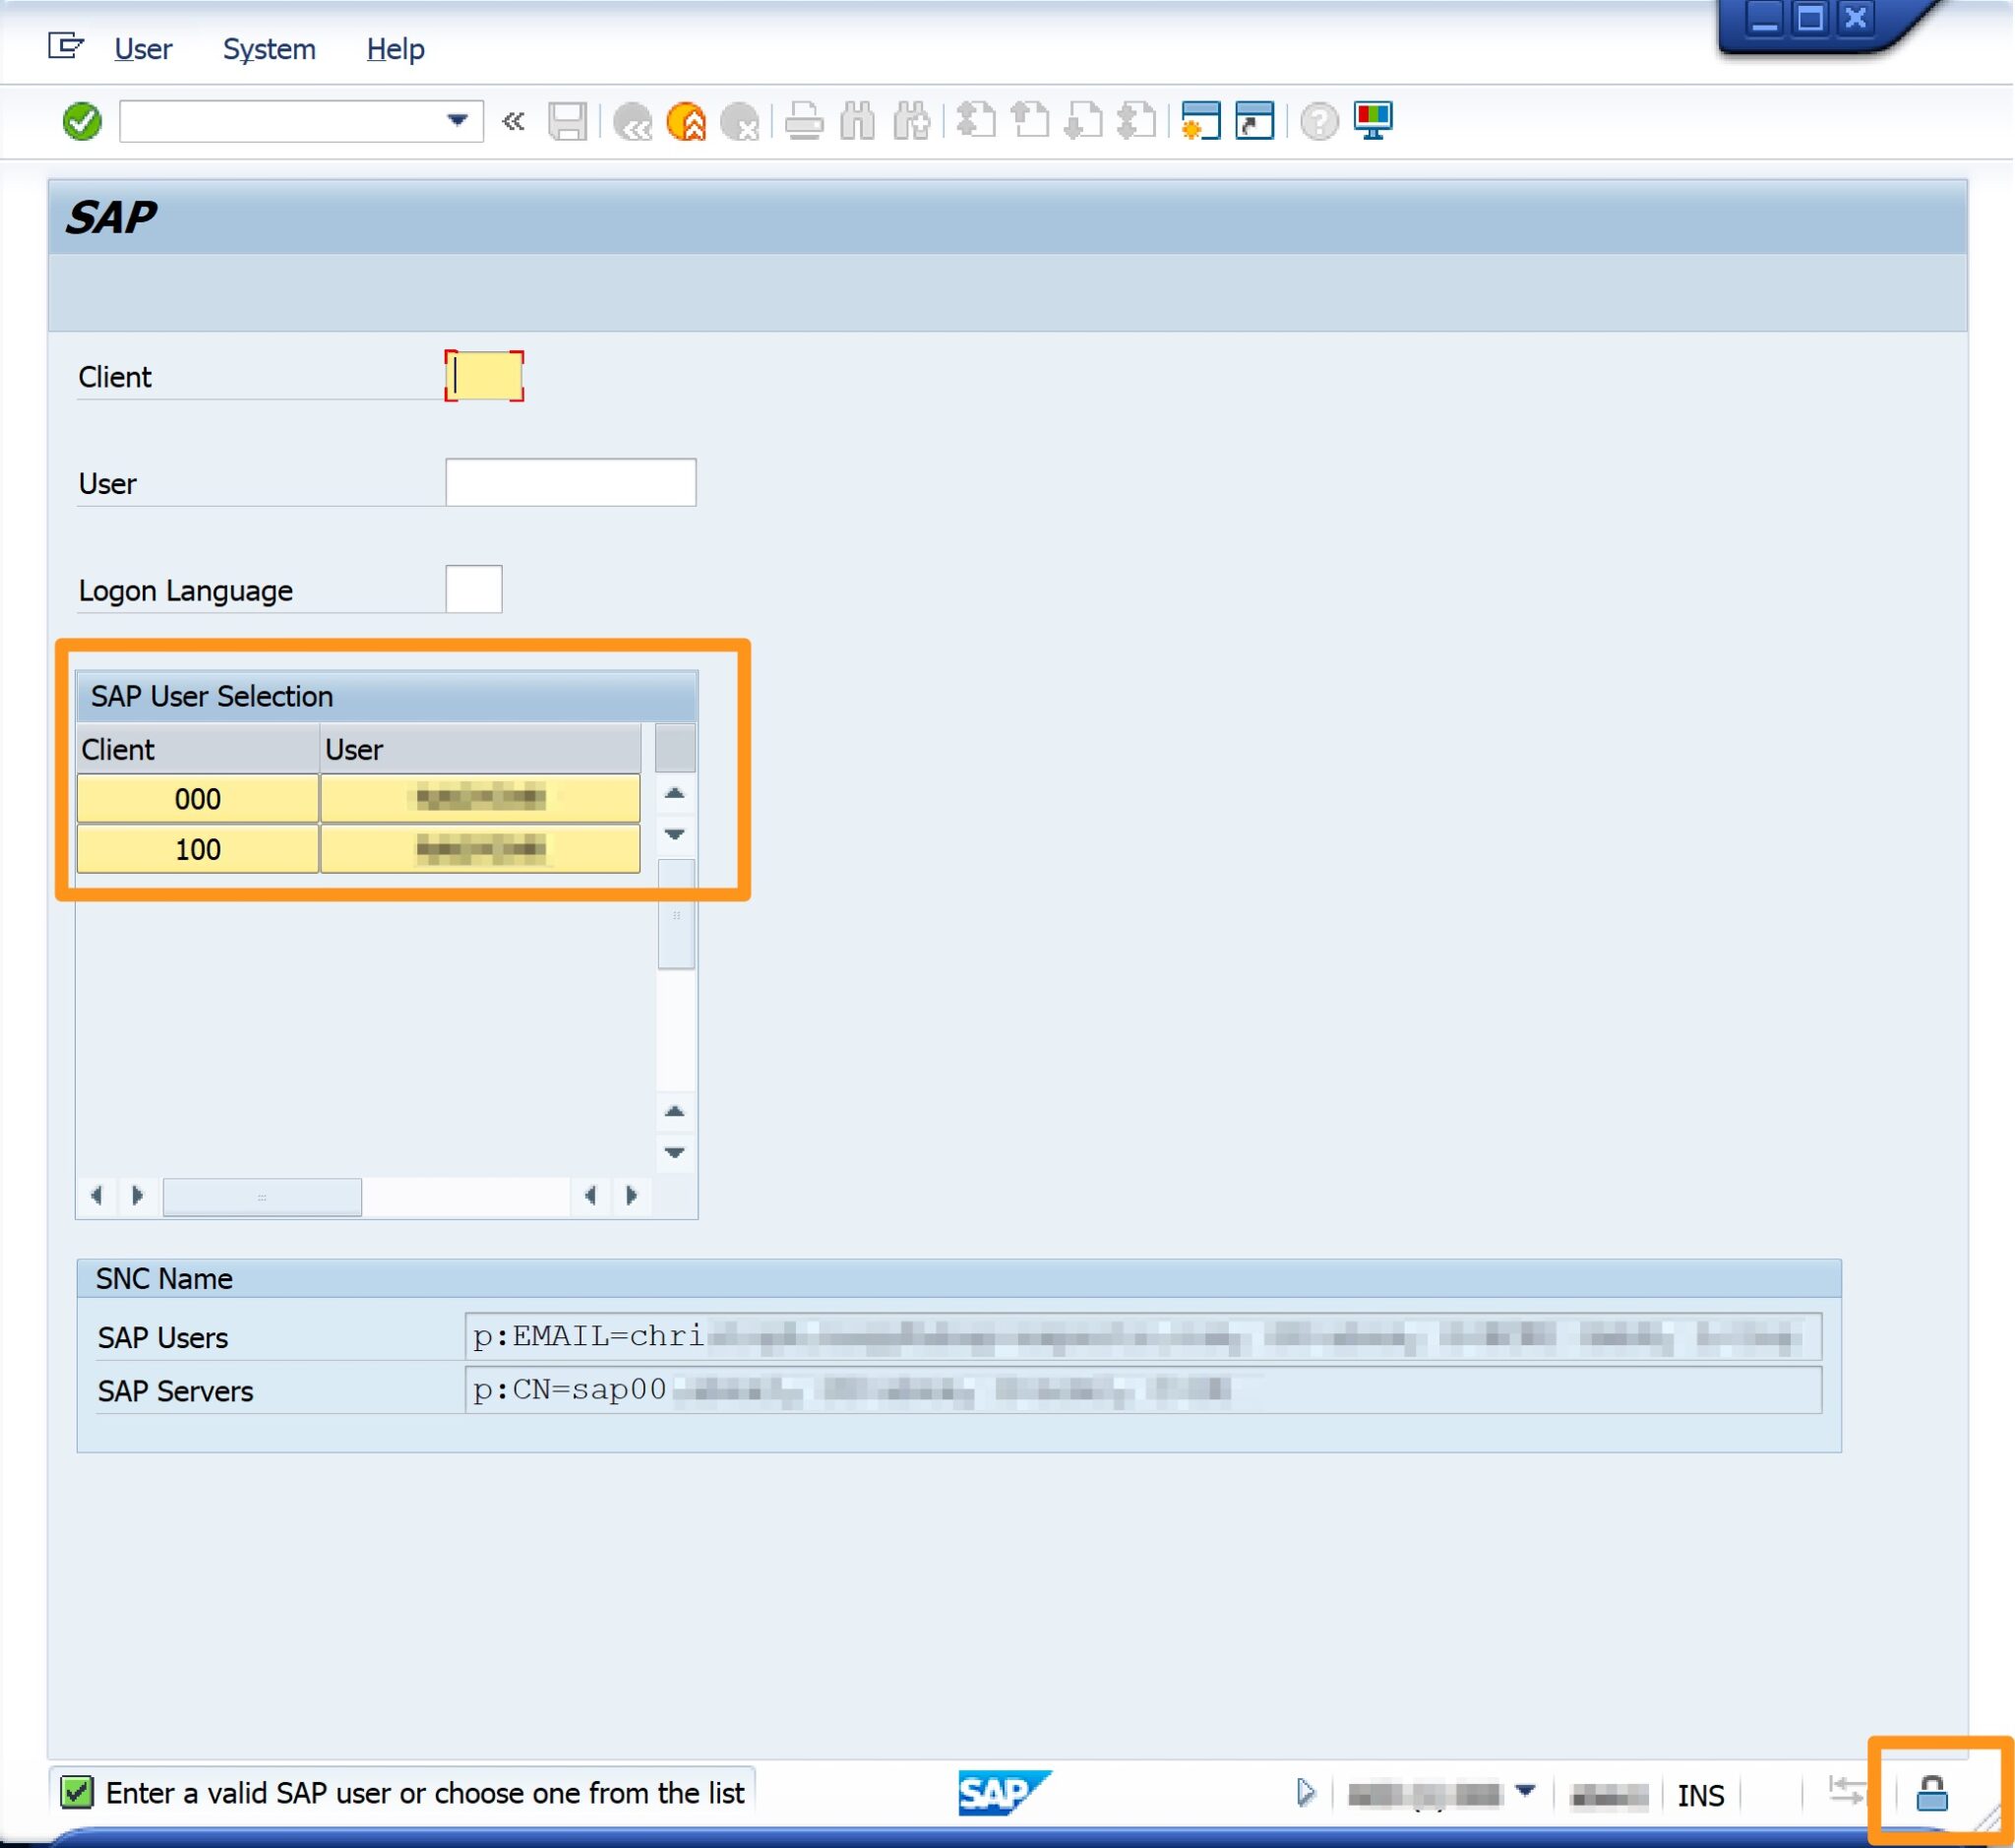Select the row for client 100
Screen dimensions: 2015x1848
(197, 849)
